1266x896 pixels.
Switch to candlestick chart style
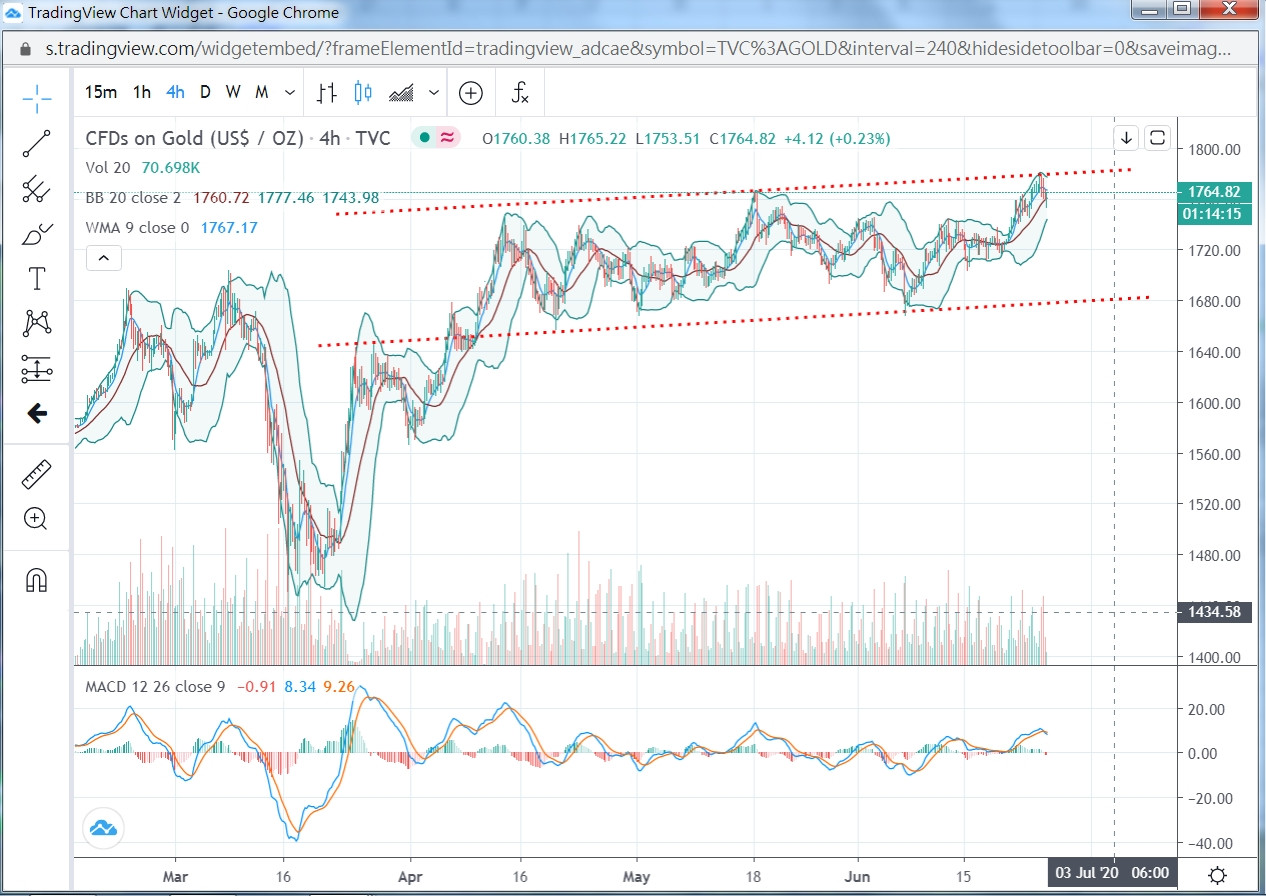coord(362,93)
